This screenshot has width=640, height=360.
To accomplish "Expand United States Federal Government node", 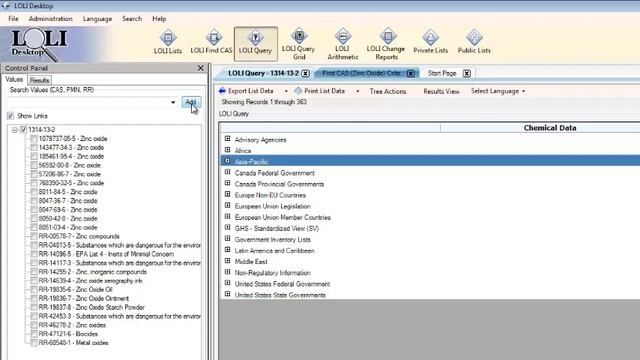I will click(227, 283).
